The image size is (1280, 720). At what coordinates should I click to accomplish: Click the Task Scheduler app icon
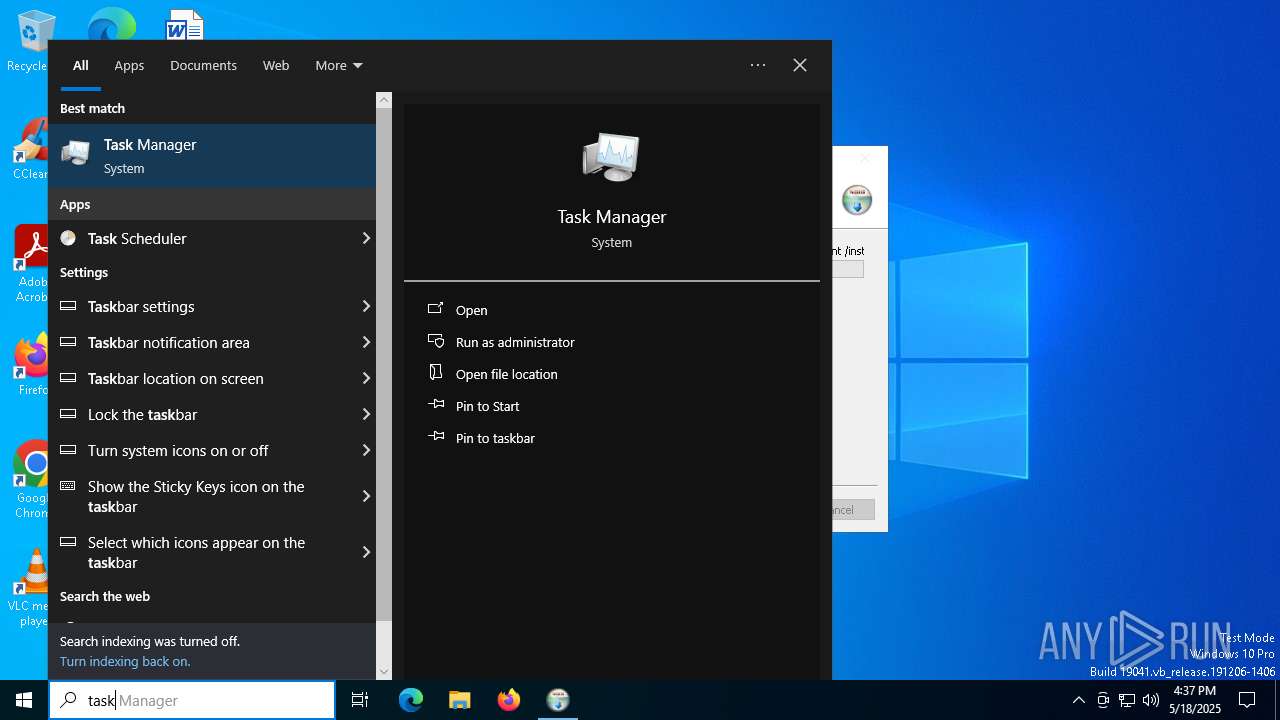coord(68,238)
